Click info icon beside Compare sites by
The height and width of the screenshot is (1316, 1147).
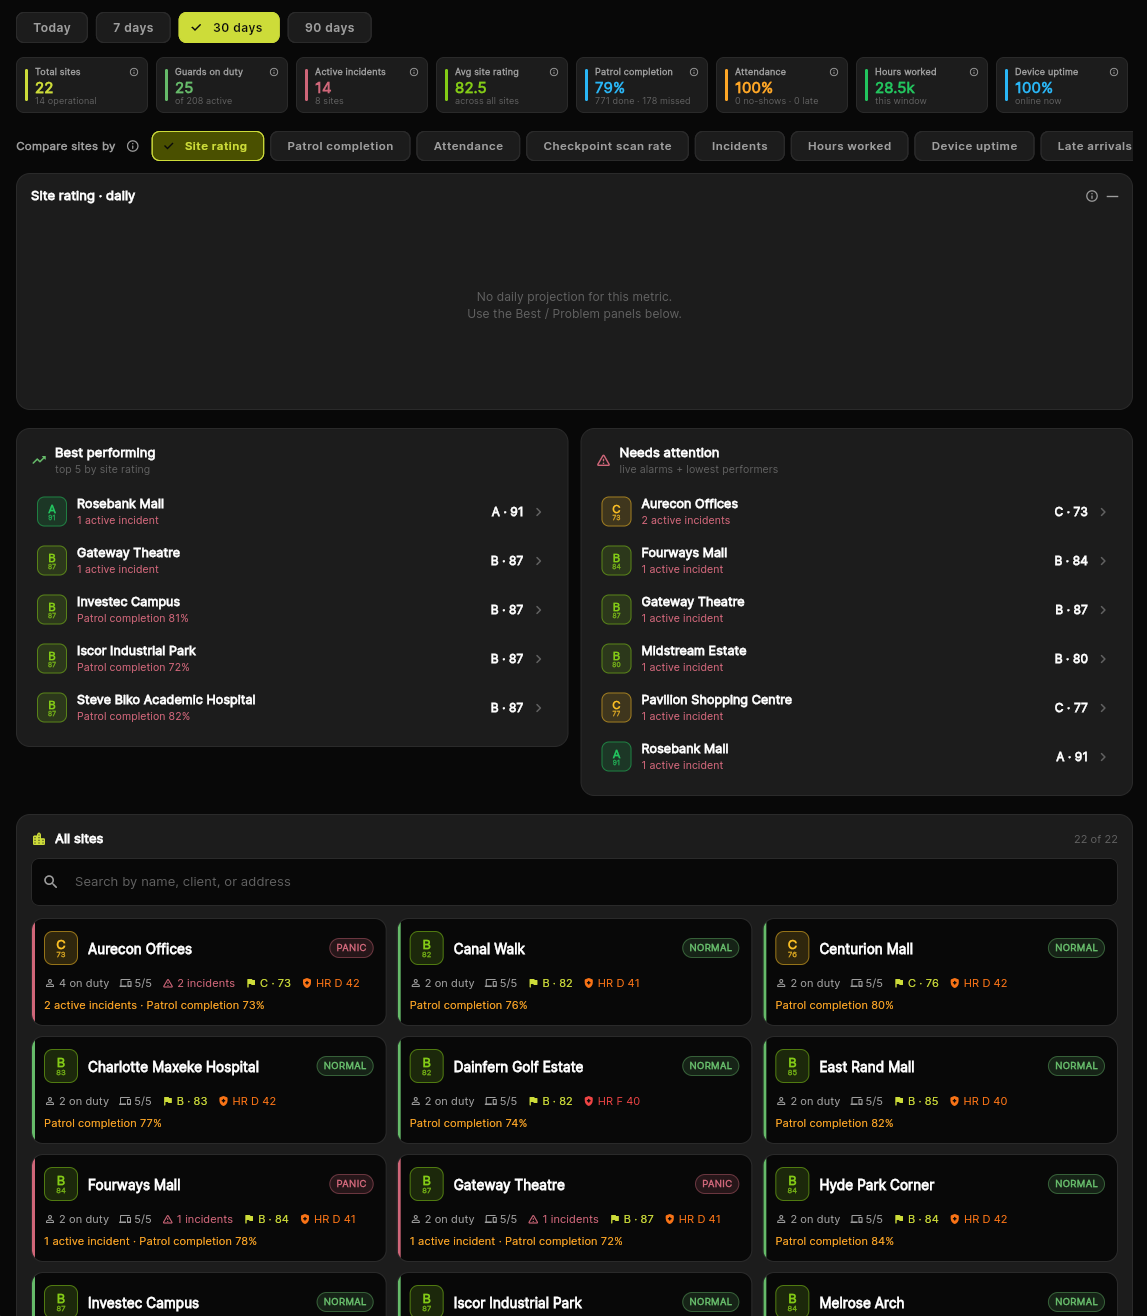click(133, 146)
